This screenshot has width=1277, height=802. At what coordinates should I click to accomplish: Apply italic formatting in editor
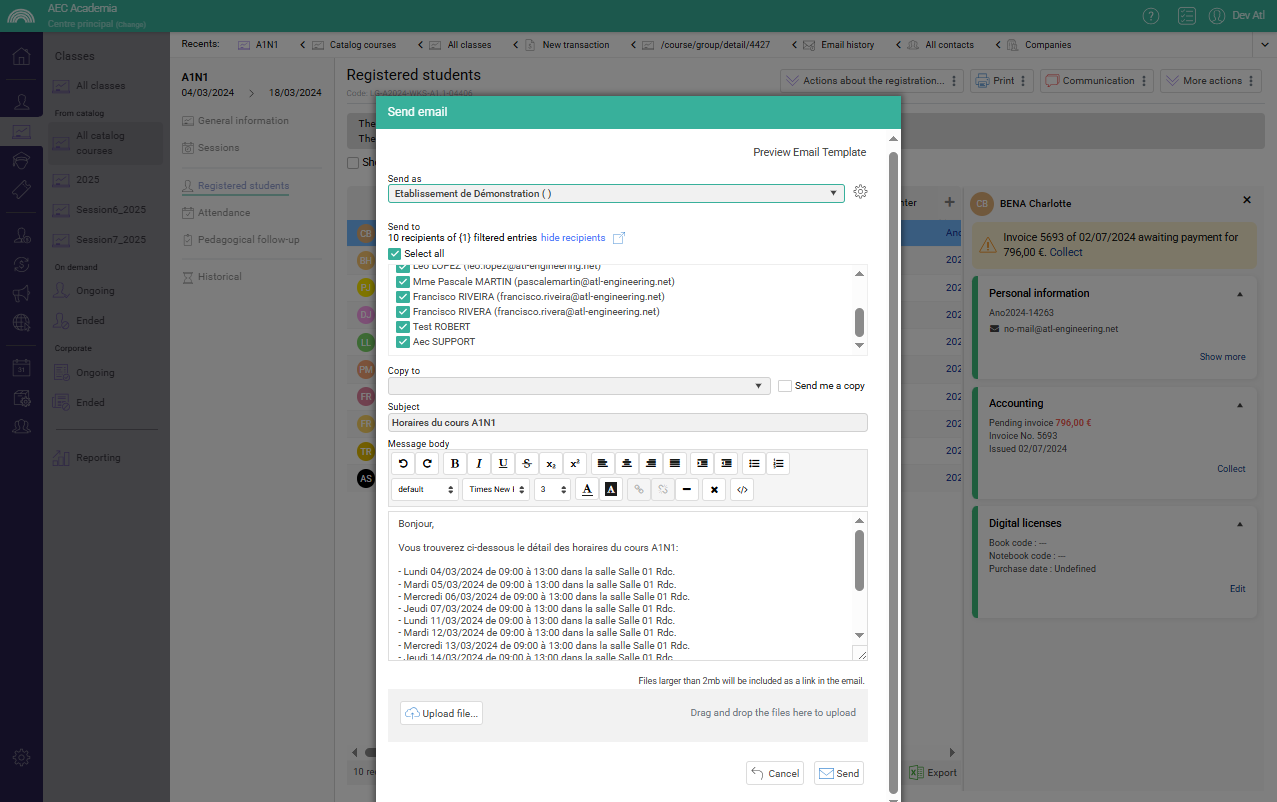(x=479, y=463)
